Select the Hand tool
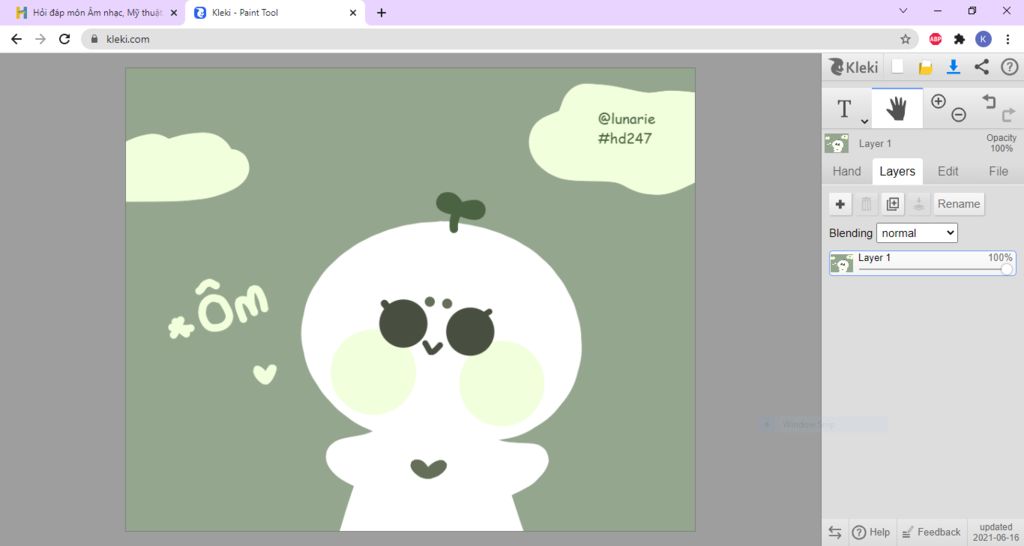Viewport: 1024px width, 546px height. (897, 108)
